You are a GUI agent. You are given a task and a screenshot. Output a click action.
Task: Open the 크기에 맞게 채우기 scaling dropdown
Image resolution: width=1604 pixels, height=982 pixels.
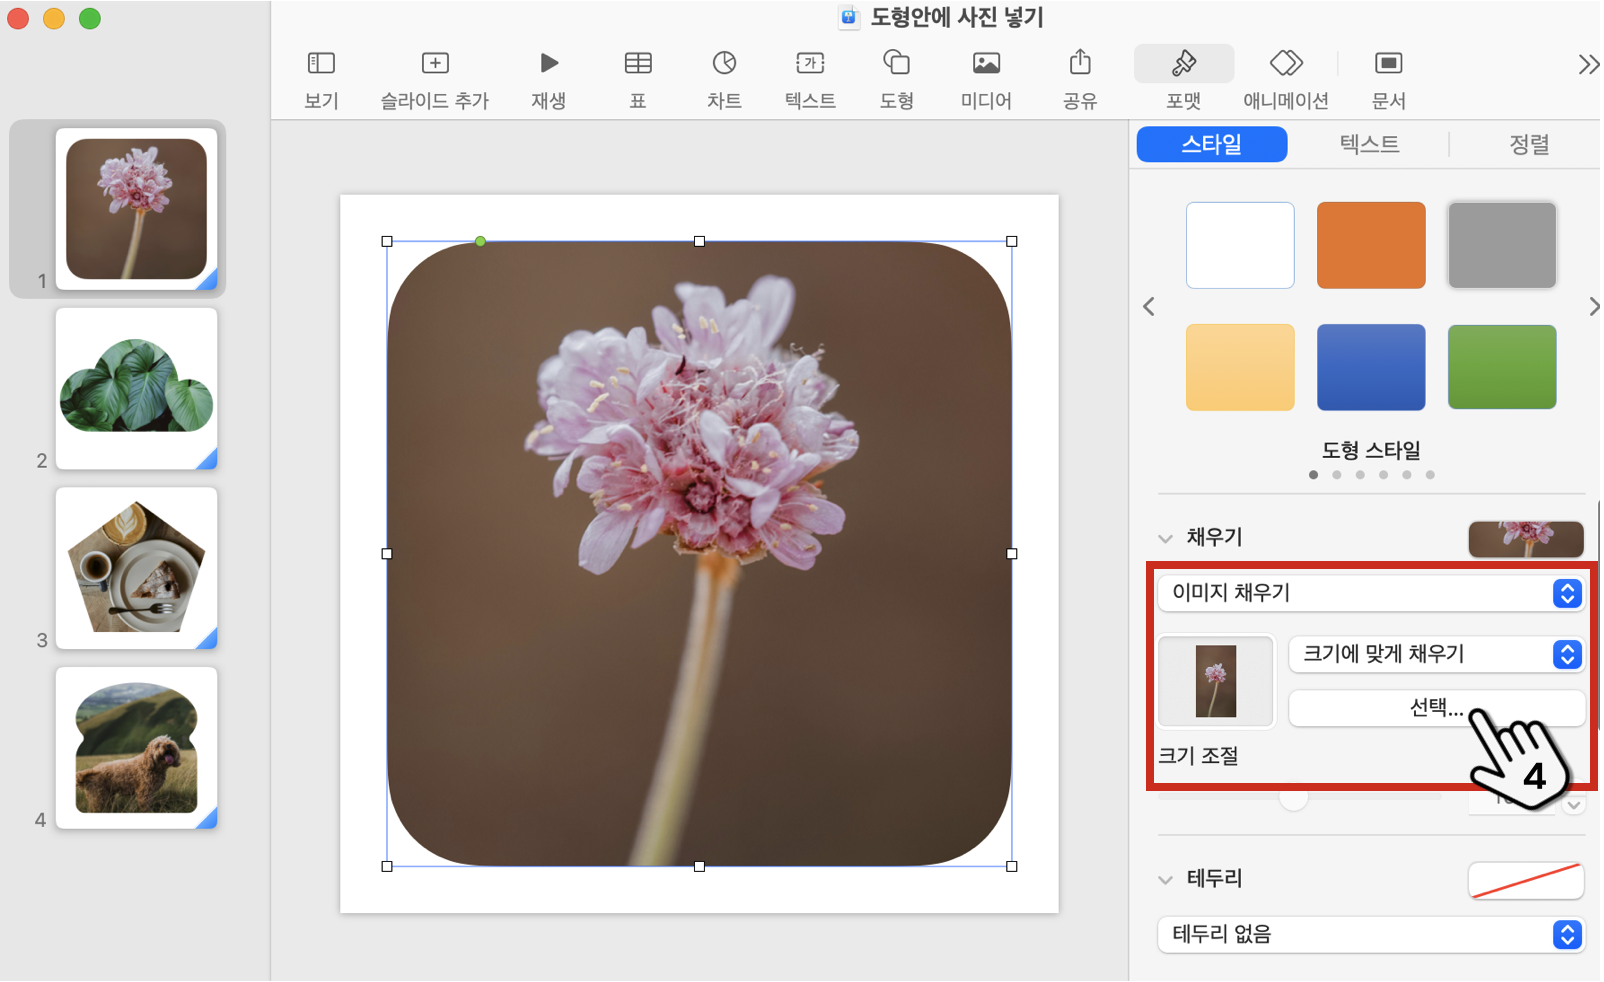[1437, 654]
